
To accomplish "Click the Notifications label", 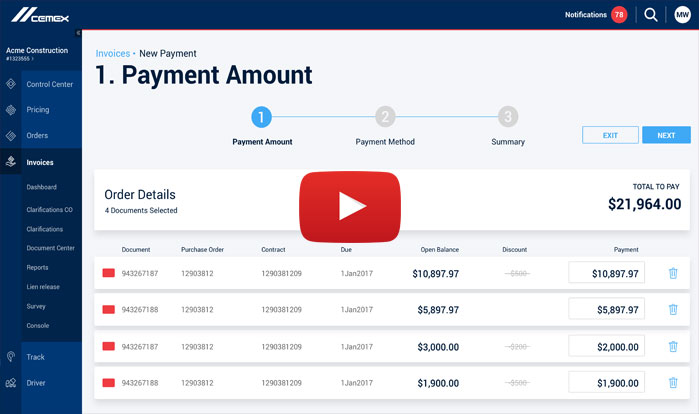I will point(586,15).
